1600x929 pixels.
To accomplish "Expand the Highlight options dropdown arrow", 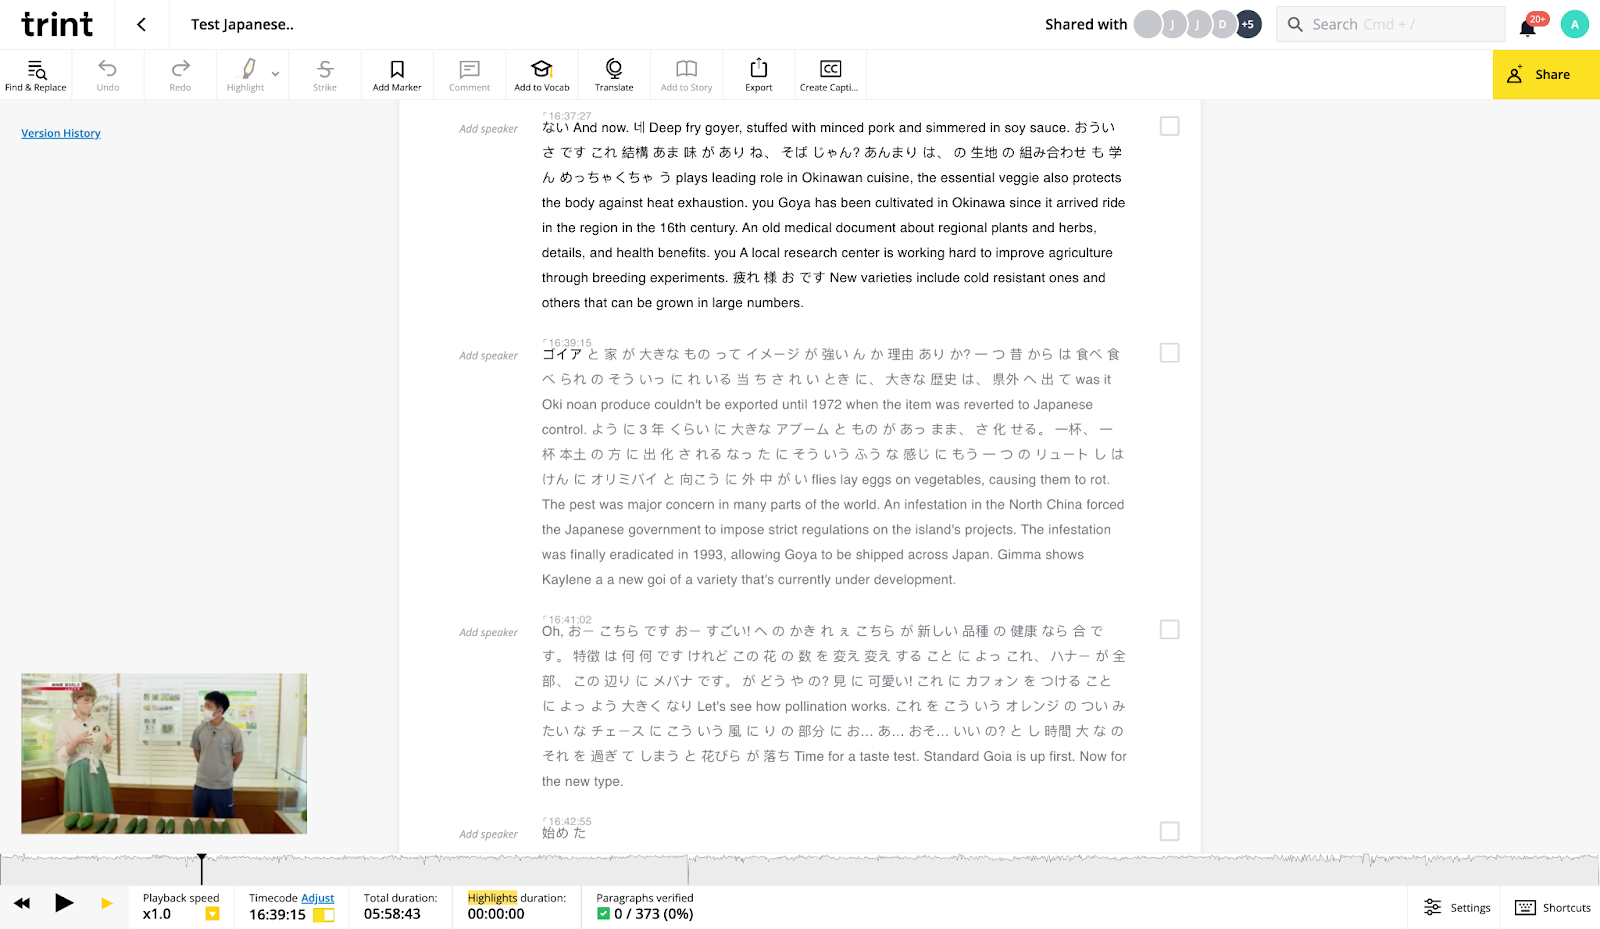I will pyautogui.click(x=275, y=74).
